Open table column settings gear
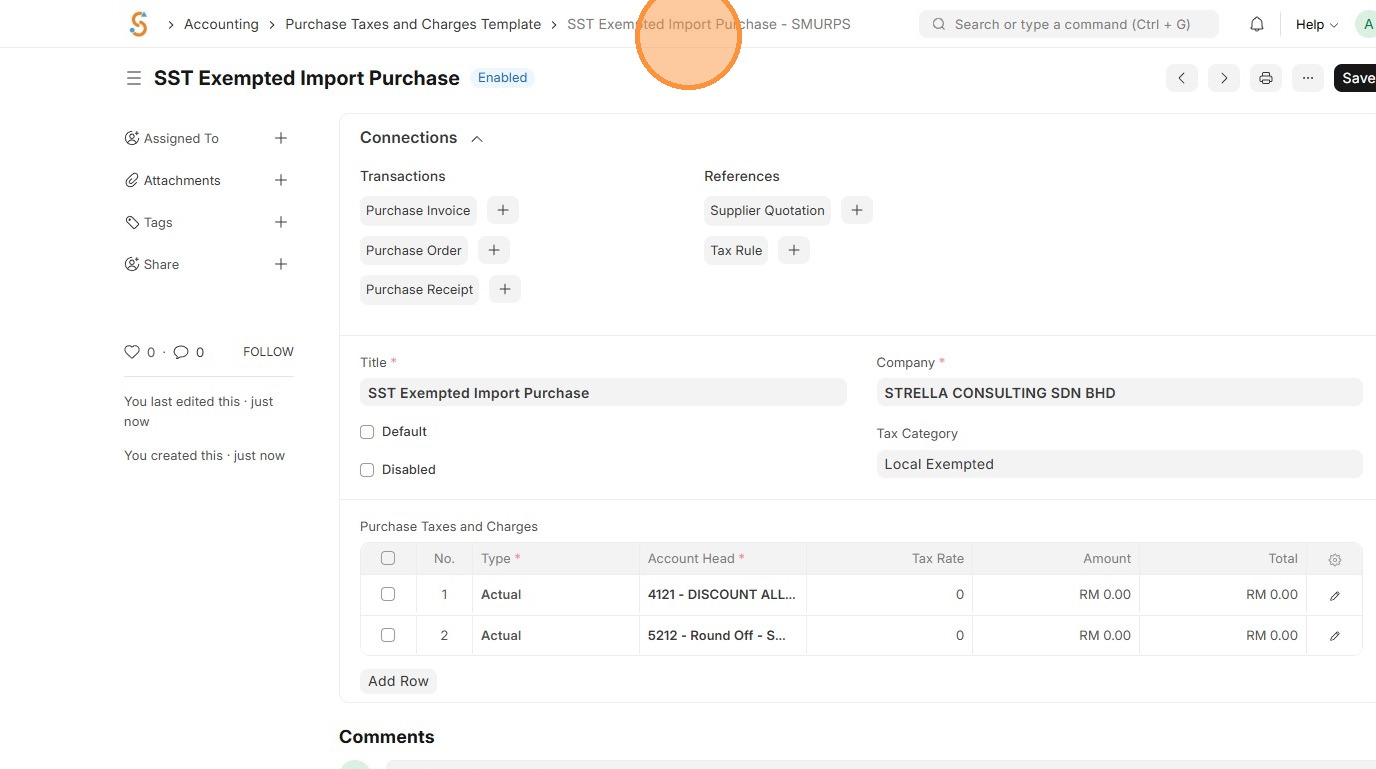1376x769 pixels. [1334, 559]
